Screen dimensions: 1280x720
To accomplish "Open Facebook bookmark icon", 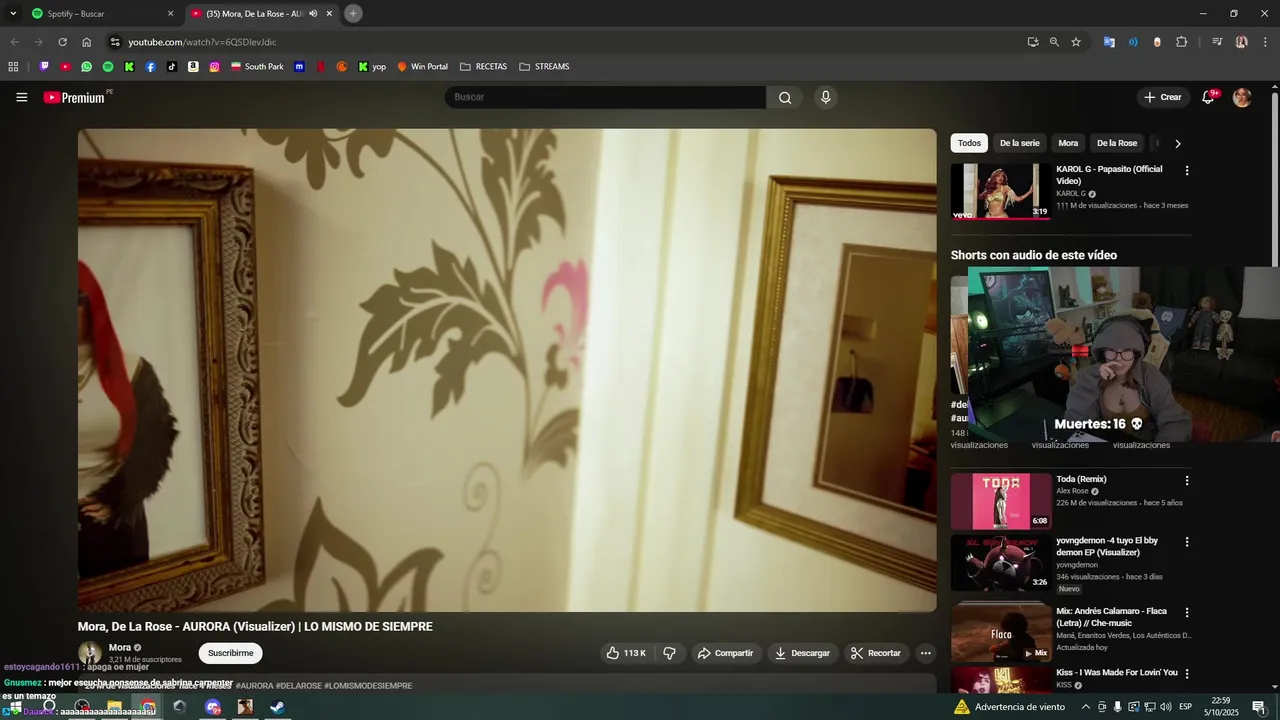I will click(151, 67).
